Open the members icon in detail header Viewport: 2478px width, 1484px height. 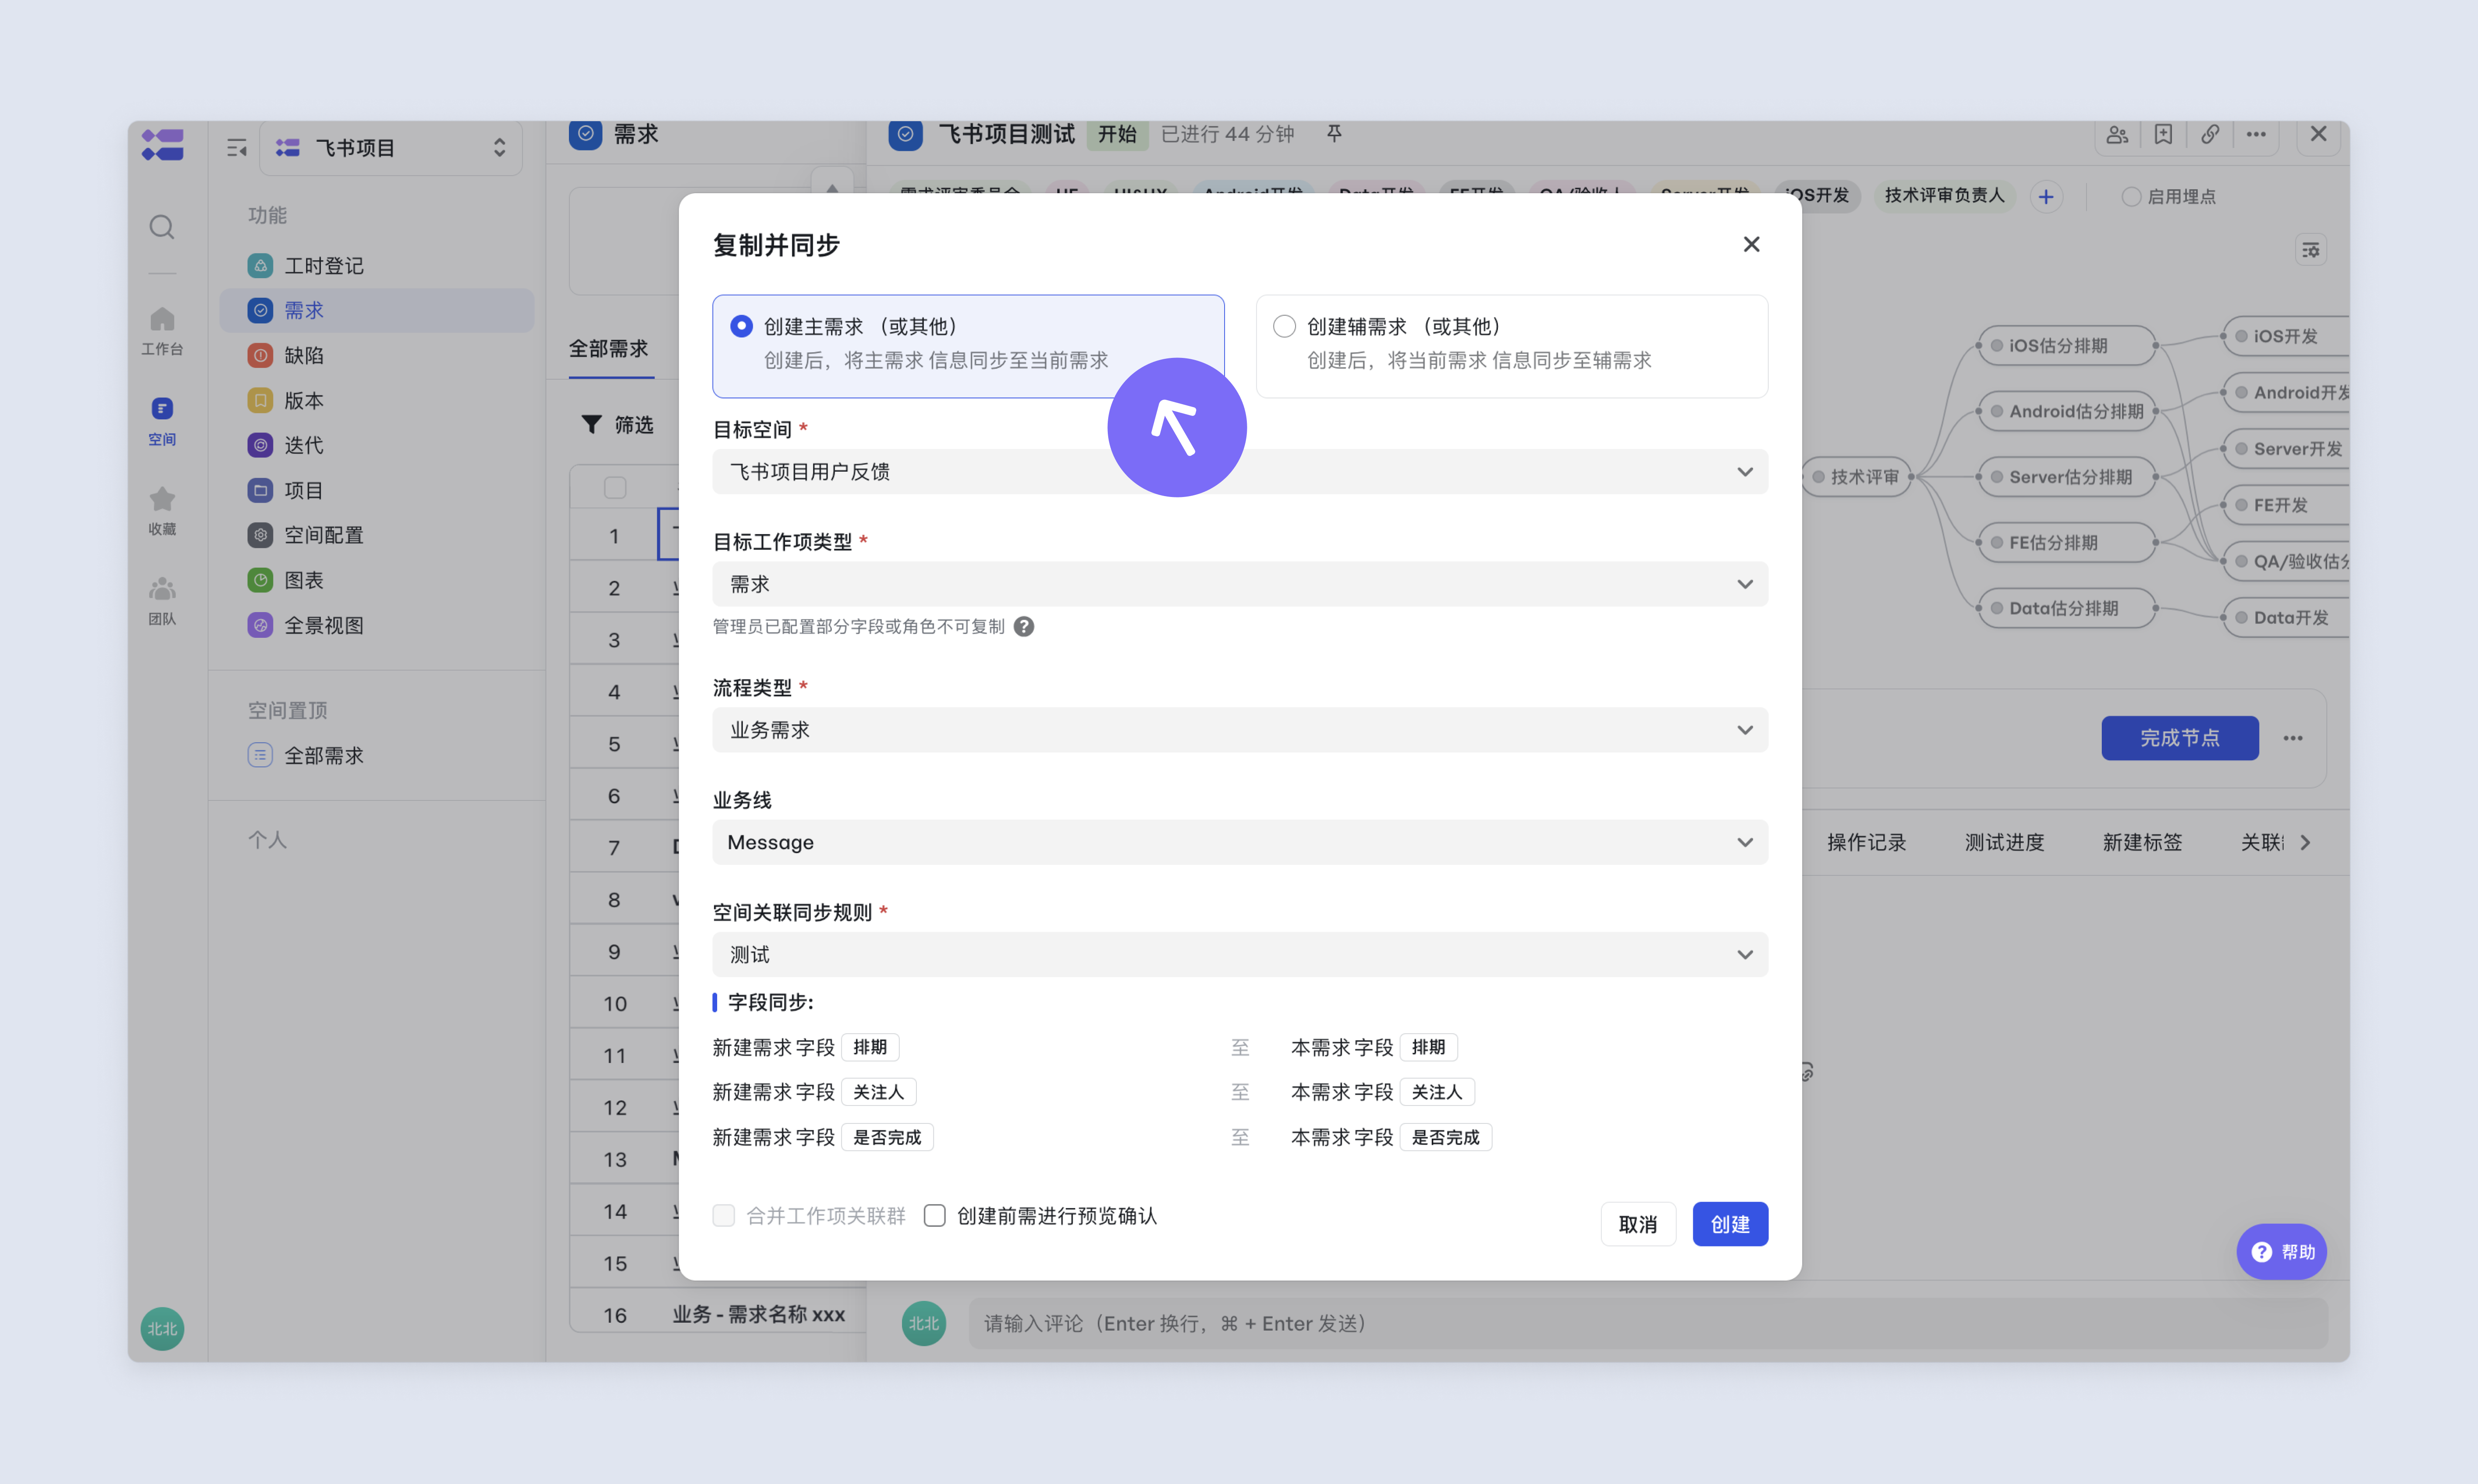[x=2117, y=135]
